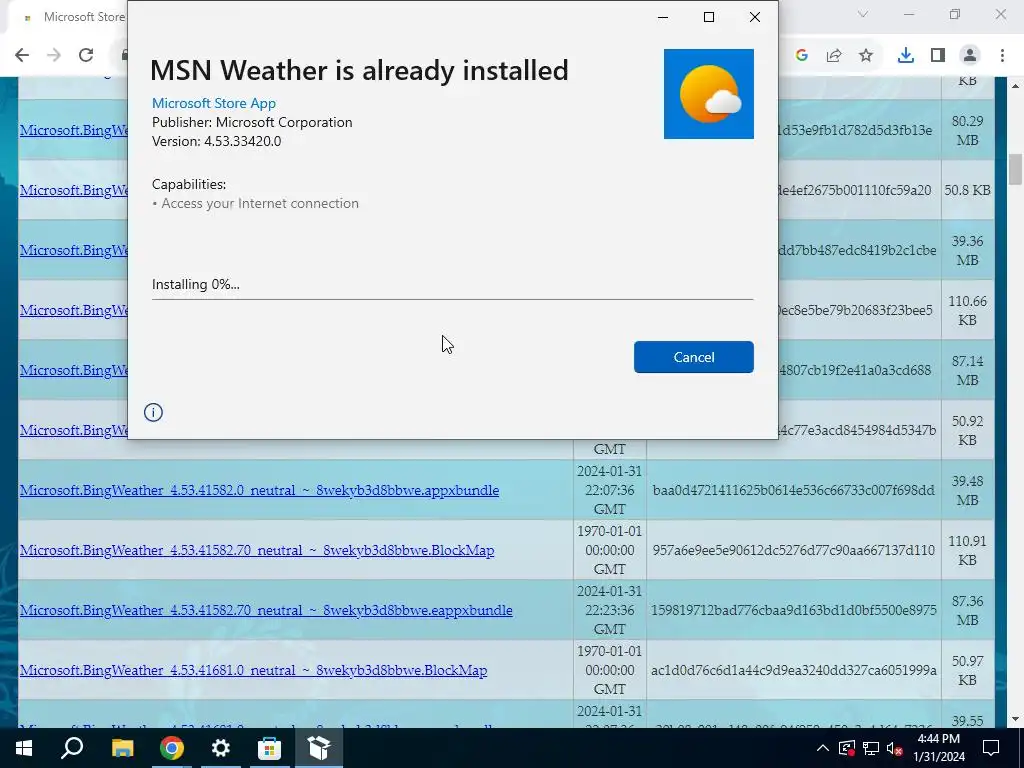Open Windows taskbar search
1024x768 pixels.
72,748
